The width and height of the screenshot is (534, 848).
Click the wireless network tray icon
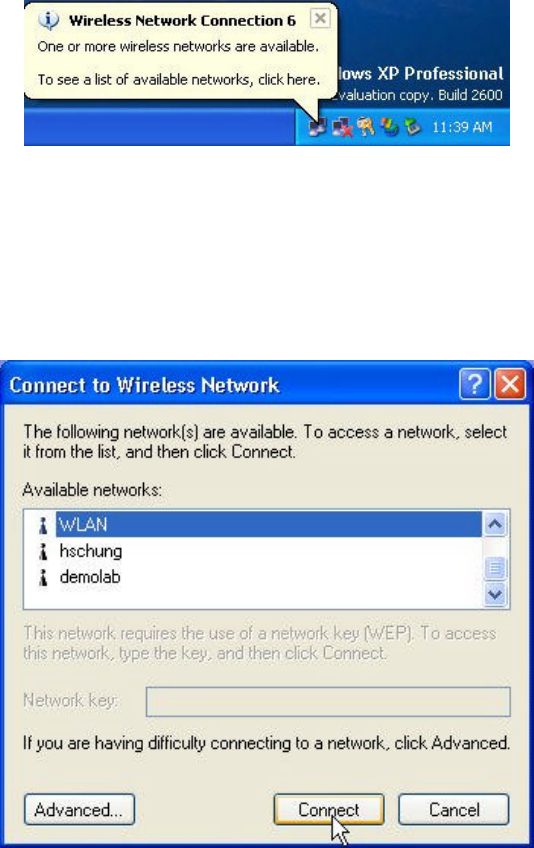pos(318,128)
